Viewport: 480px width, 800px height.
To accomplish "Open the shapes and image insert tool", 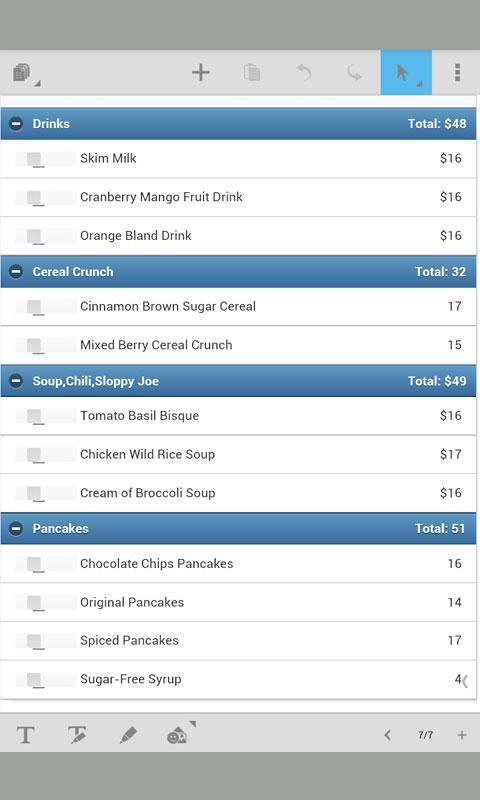I will pyautogui.click(x=179, y=734).
